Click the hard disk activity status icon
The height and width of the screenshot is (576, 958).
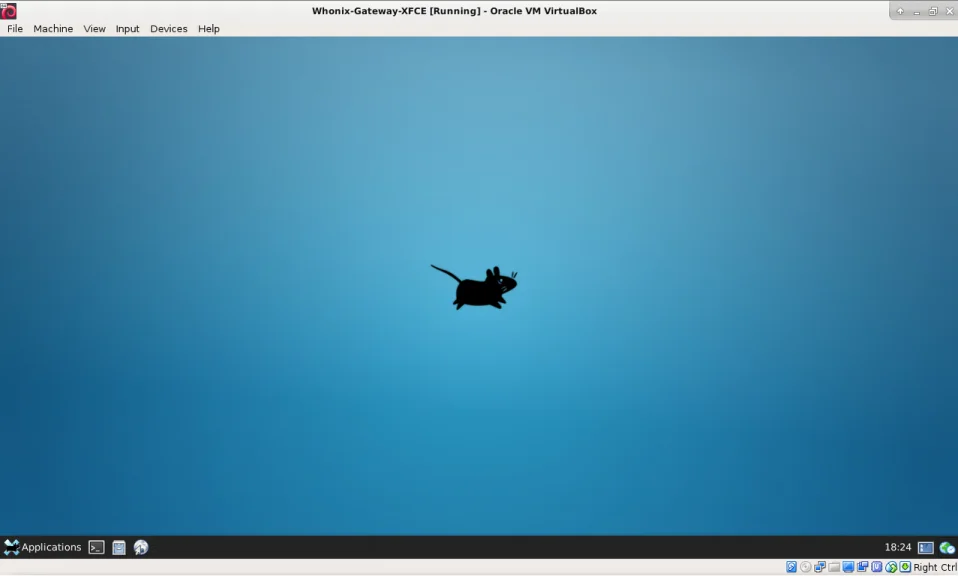791,567
